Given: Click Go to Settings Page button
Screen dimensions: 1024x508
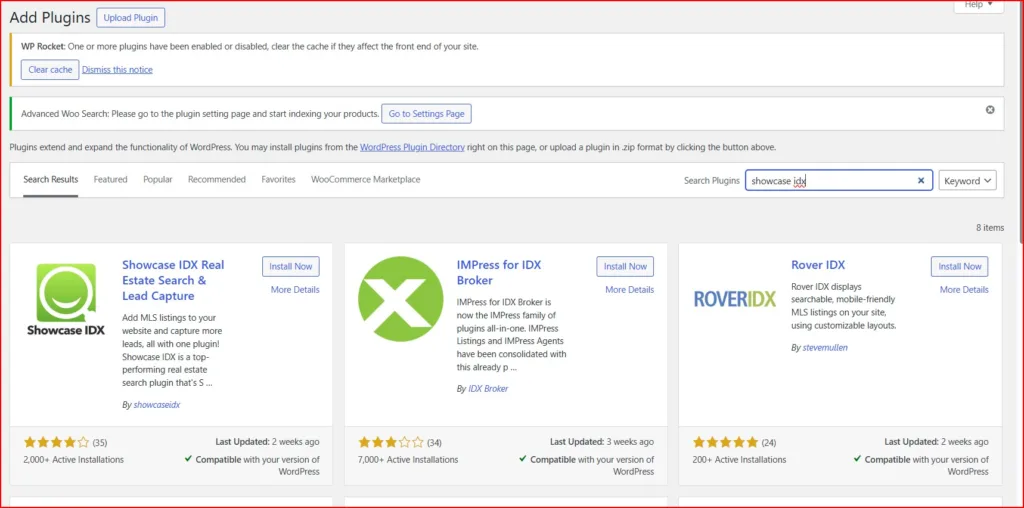Looking at the screenshot, I should 426,114.
